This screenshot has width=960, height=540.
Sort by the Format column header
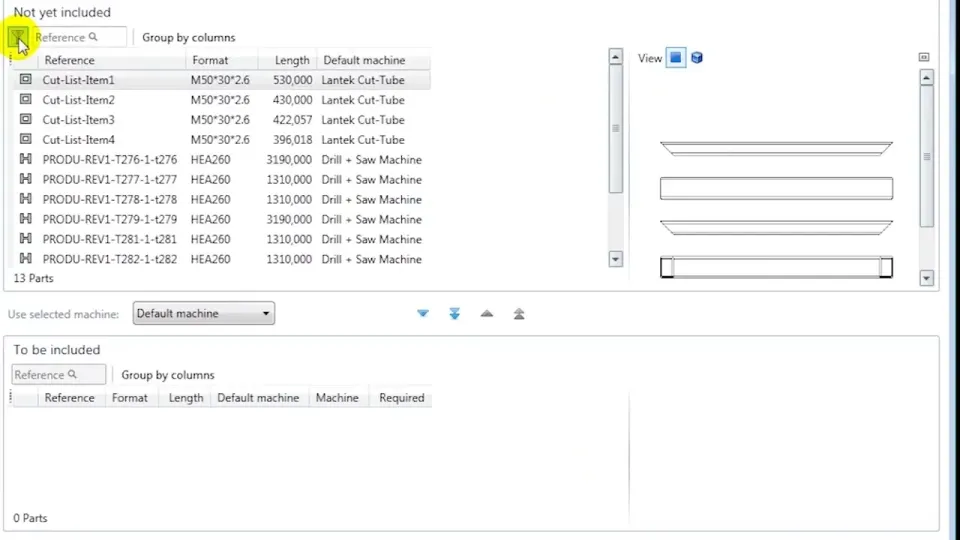coord(210,60)
